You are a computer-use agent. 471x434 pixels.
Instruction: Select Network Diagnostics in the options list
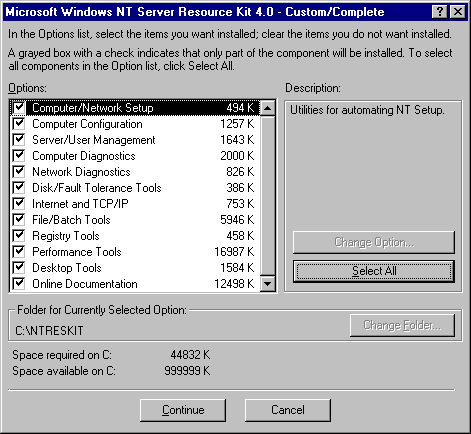tap(135, 172)
